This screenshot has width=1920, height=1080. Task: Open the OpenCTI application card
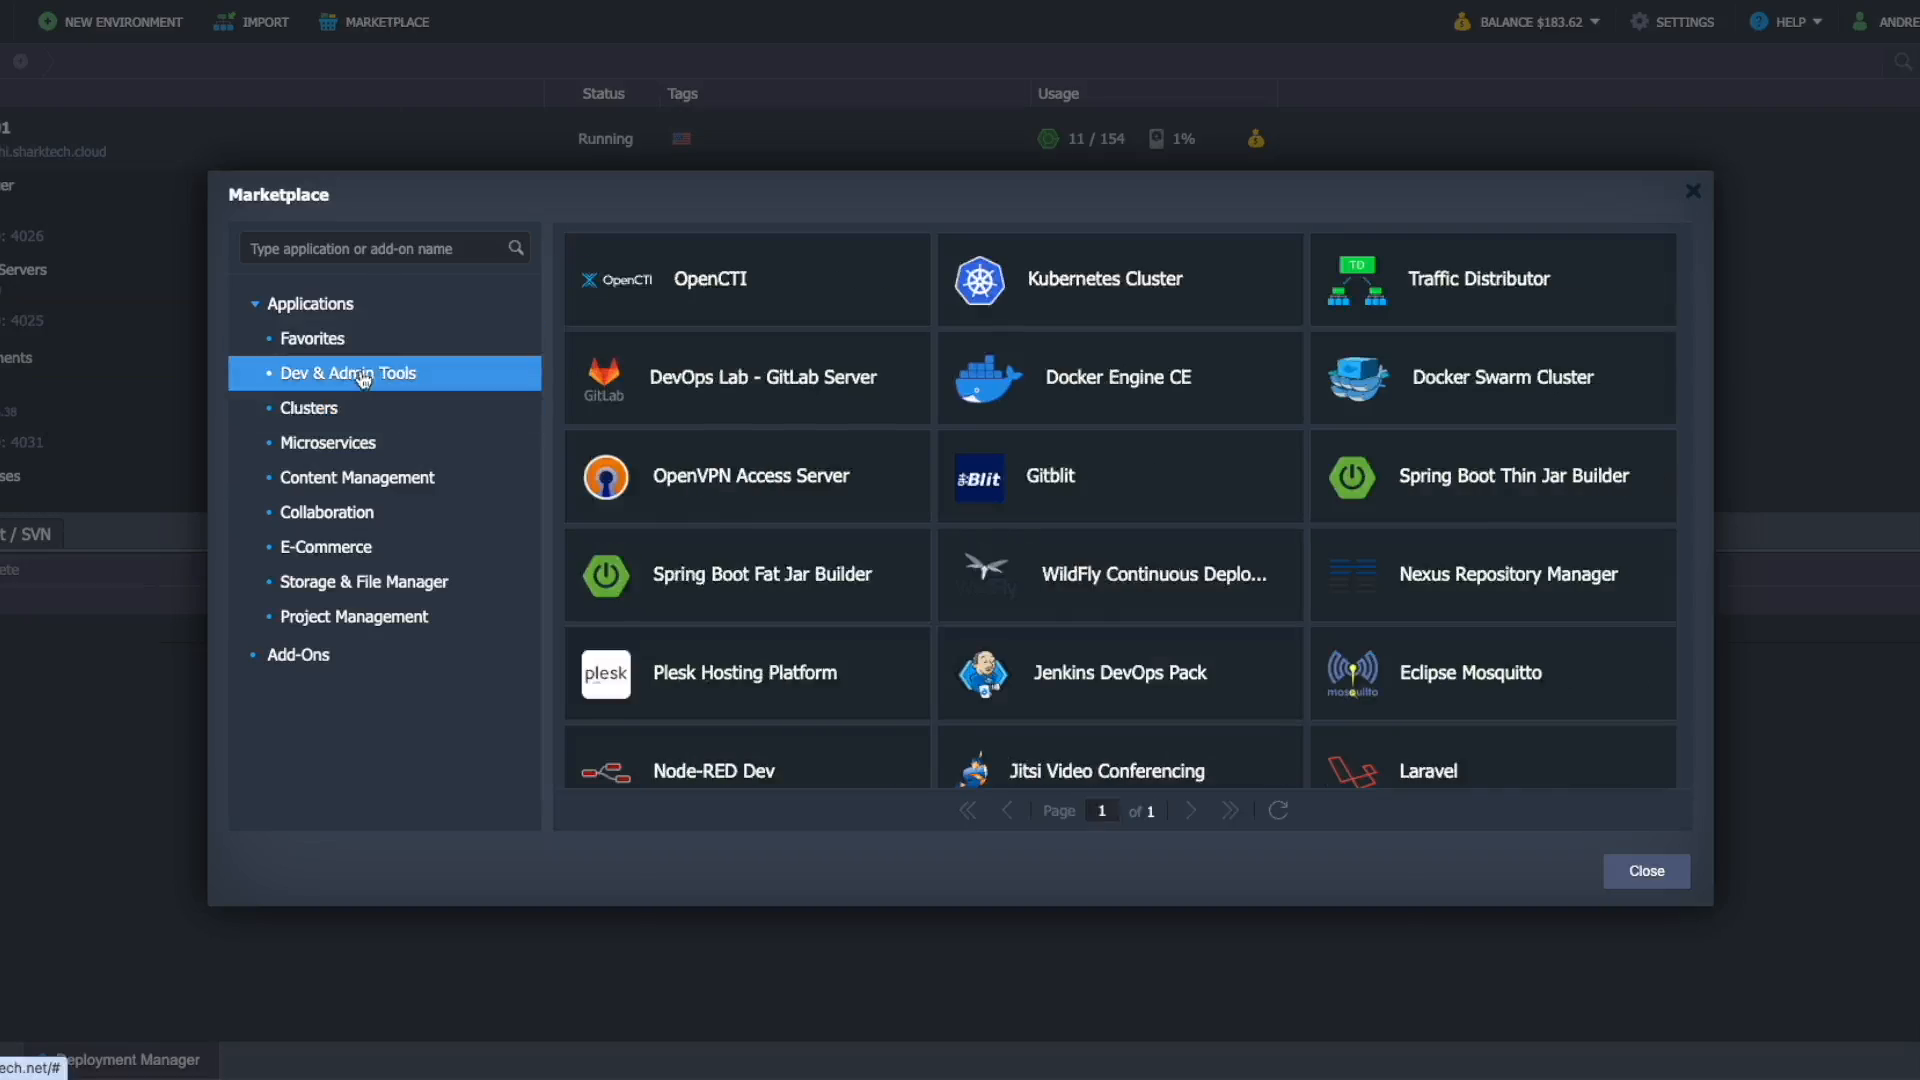(747, 279)
